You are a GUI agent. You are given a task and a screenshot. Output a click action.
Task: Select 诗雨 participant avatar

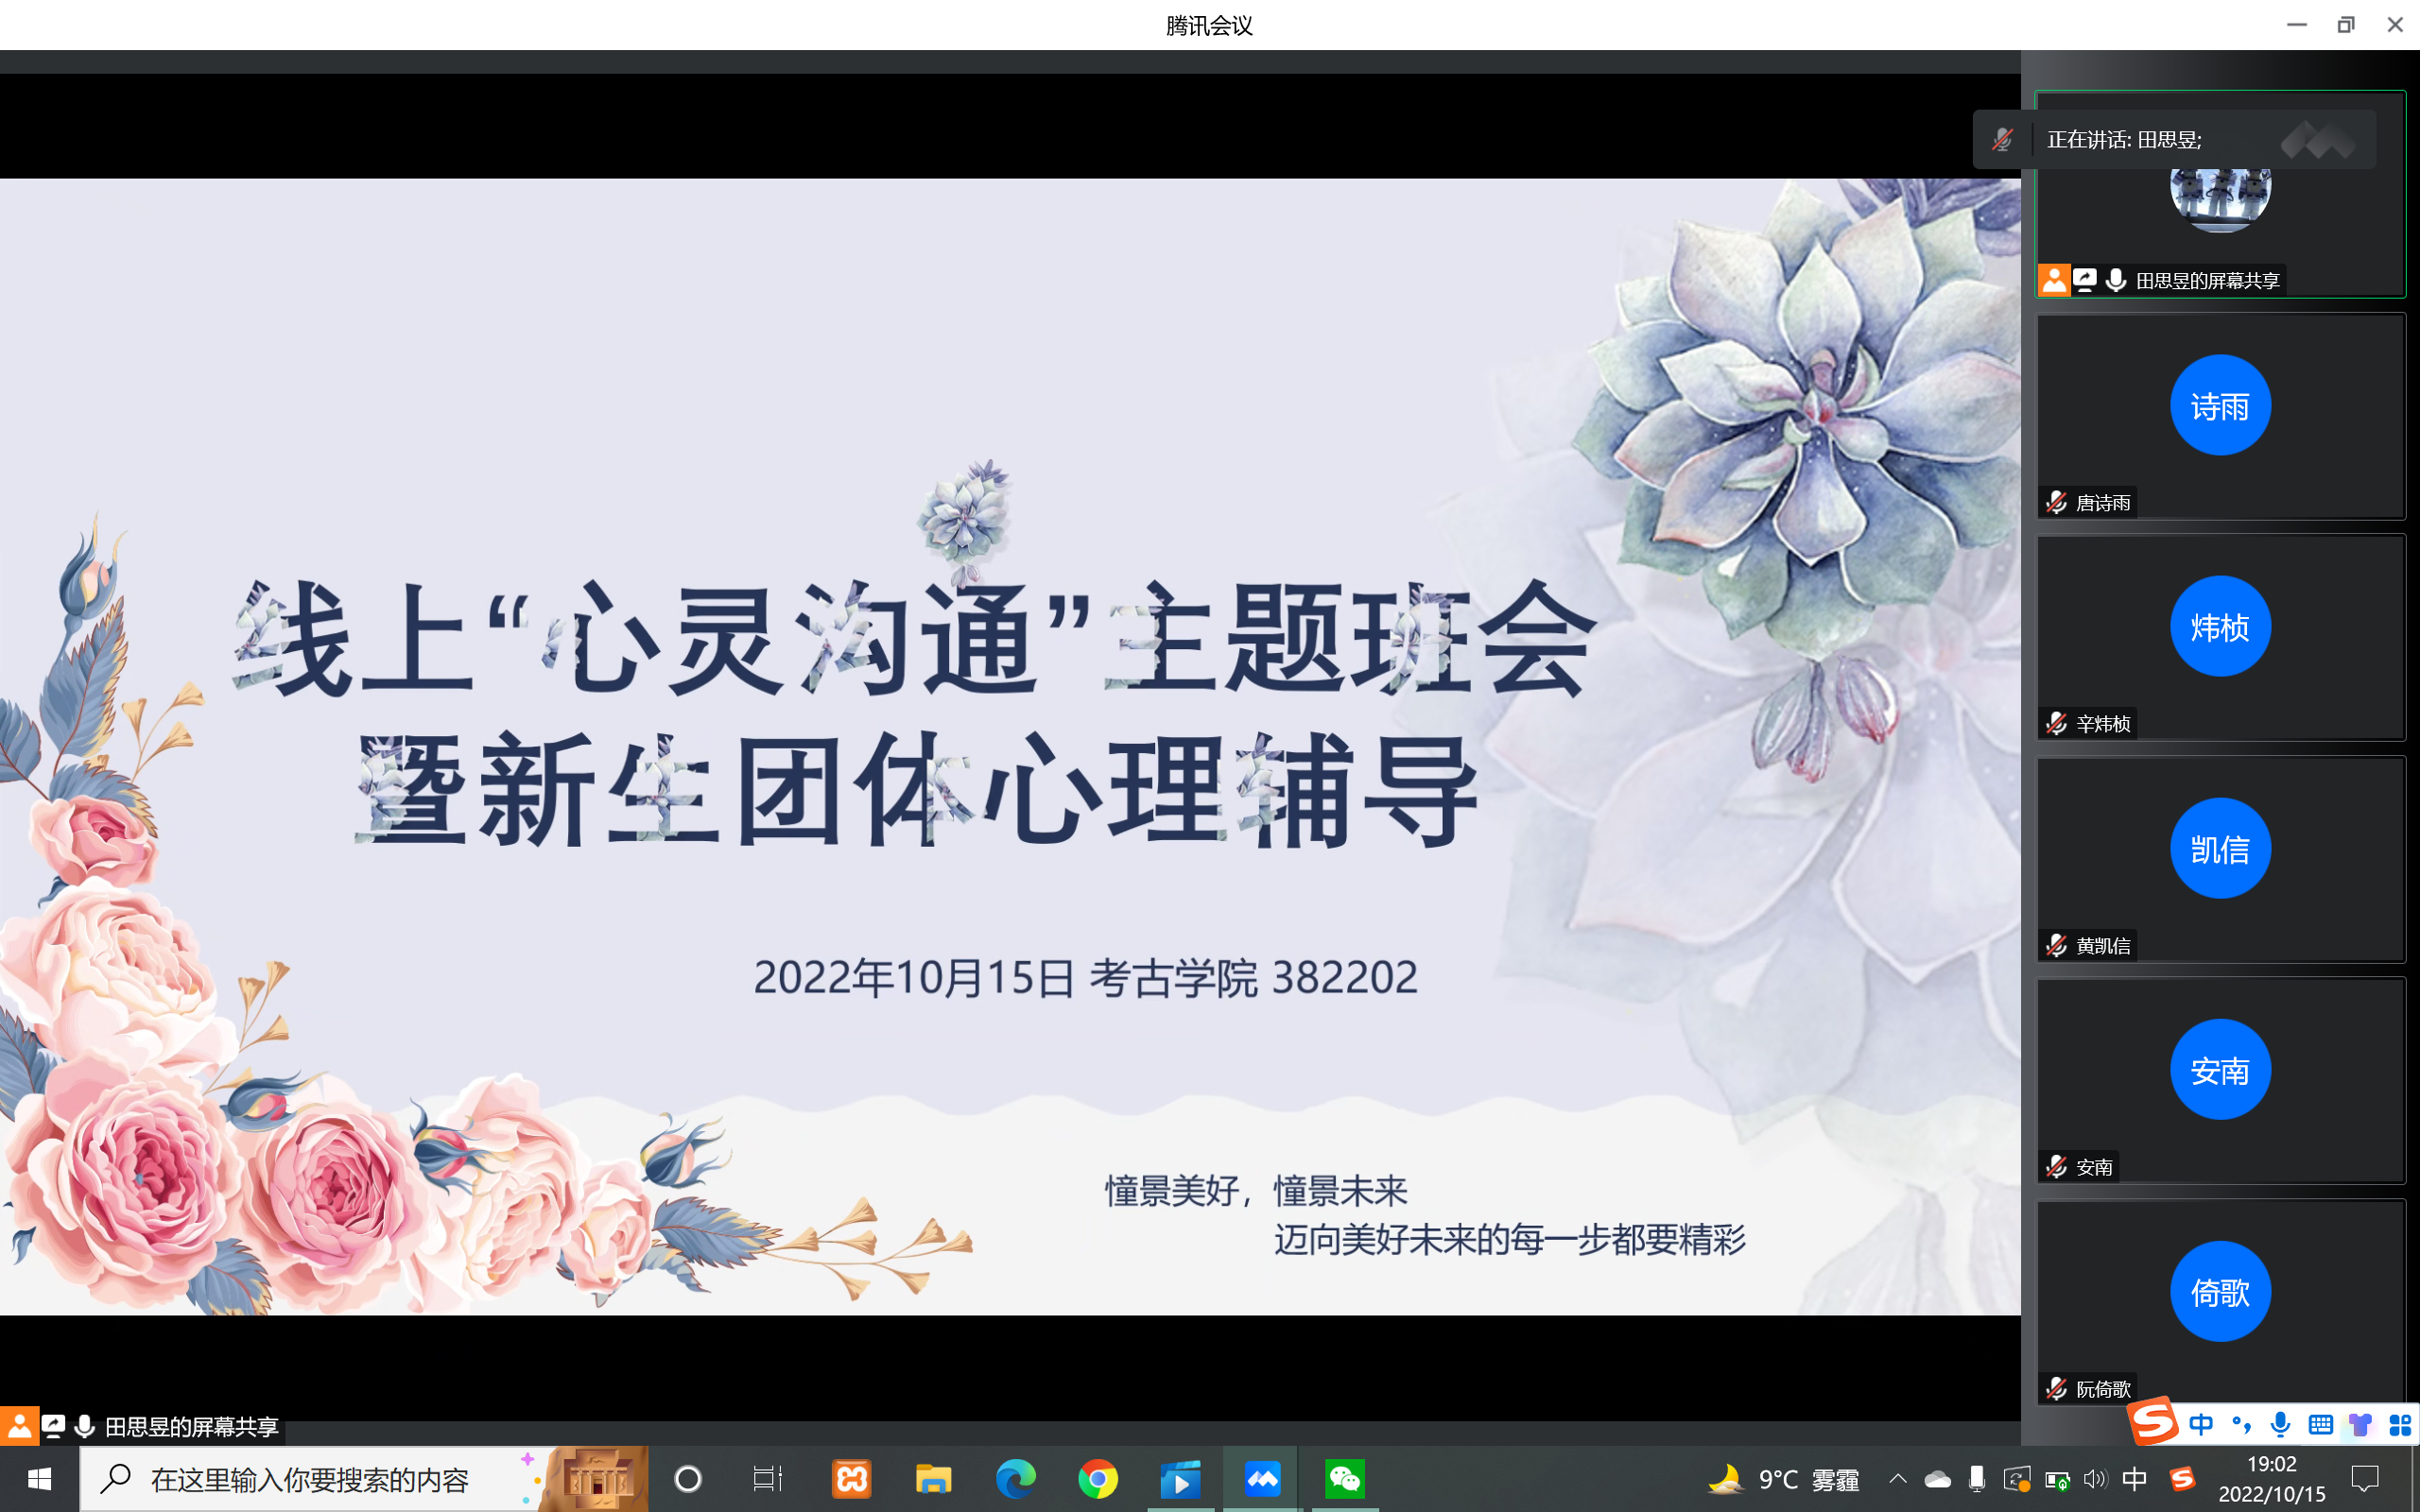[2220, 406]
